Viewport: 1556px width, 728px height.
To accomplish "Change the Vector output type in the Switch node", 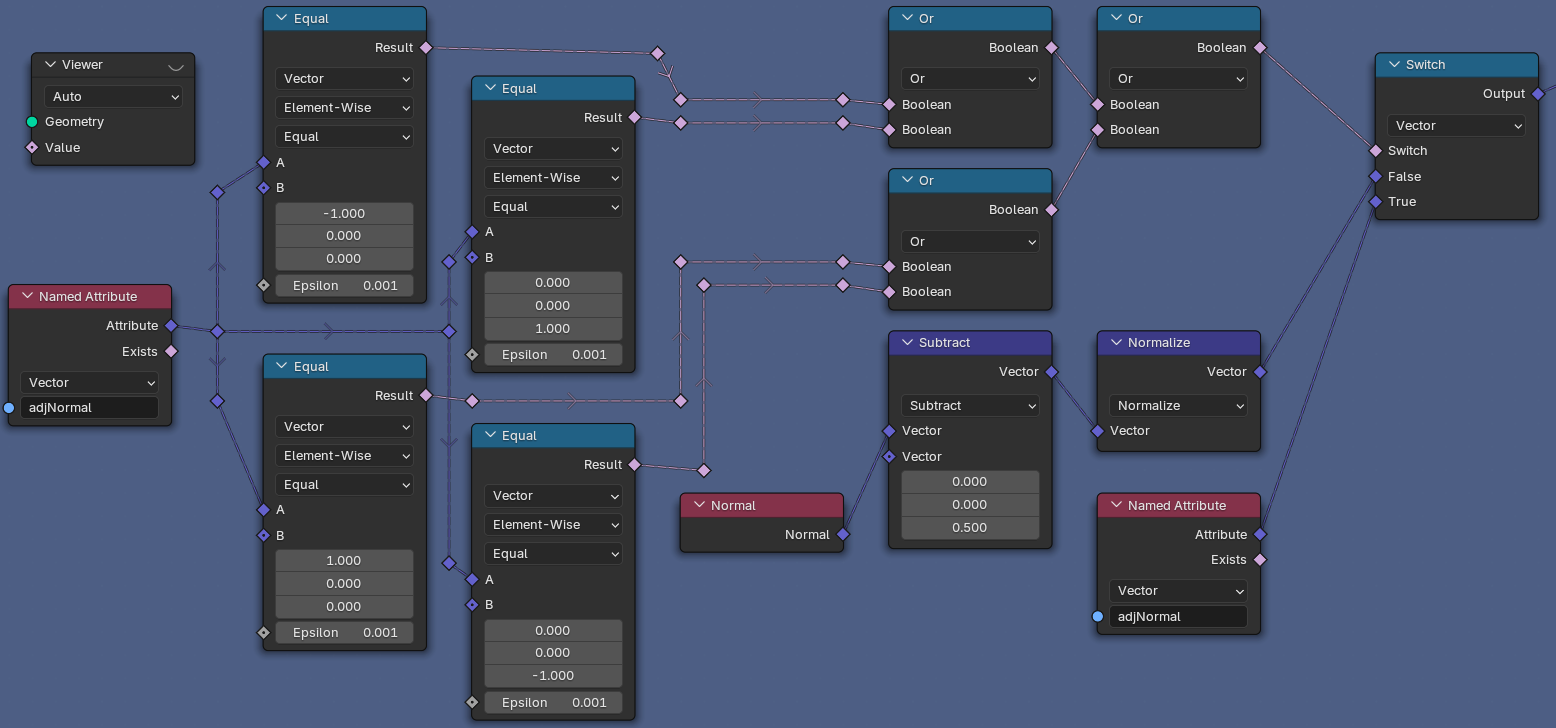I will click(1456, 125).
